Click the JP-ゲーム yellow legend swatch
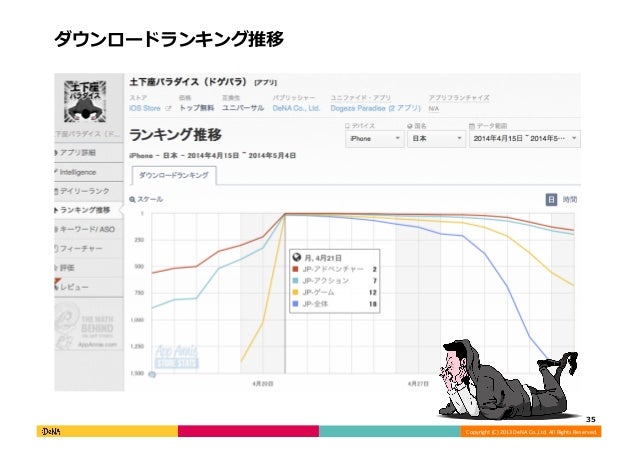 (x=295, y=292)
